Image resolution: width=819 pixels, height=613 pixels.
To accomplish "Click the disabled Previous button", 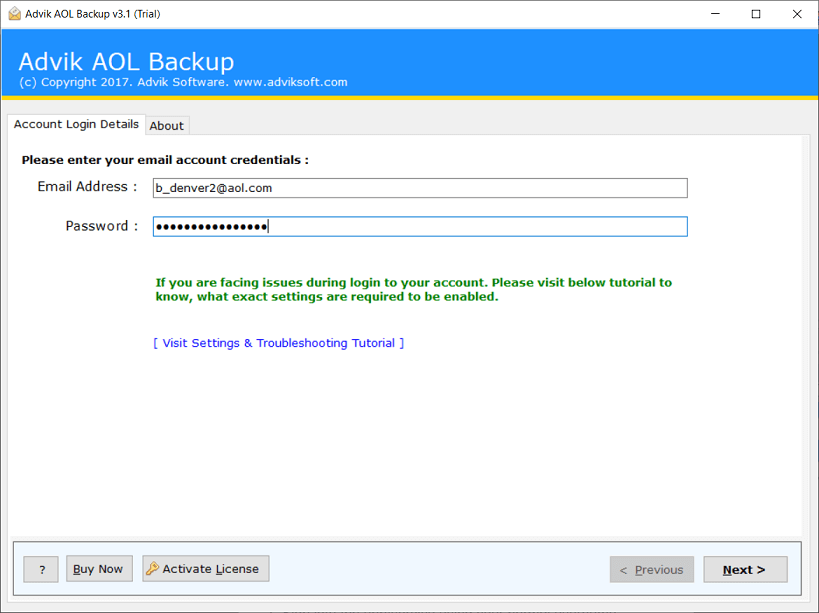I will pyautogui.click(x=651, y=569).
